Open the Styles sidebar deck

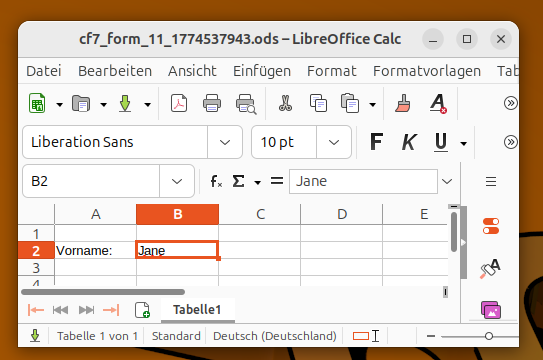pos(491,268)
